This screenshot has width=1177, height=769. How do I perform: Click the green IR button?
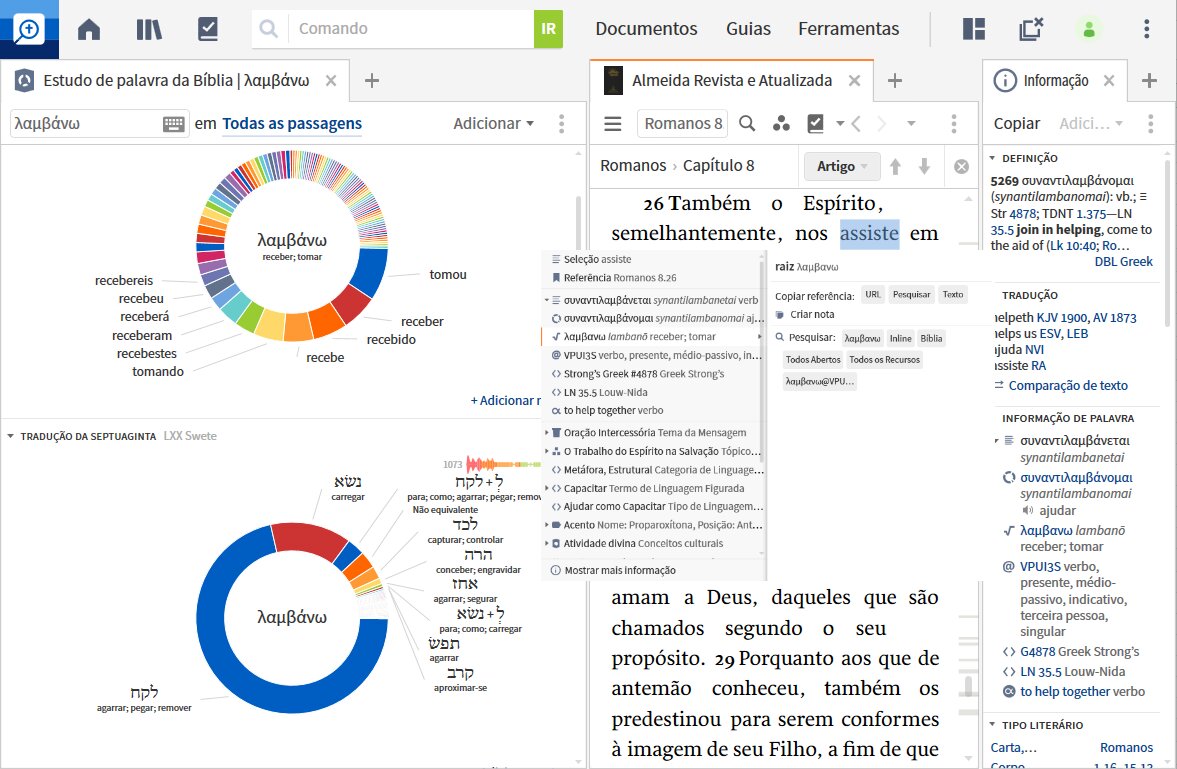[x=548, y=29]
